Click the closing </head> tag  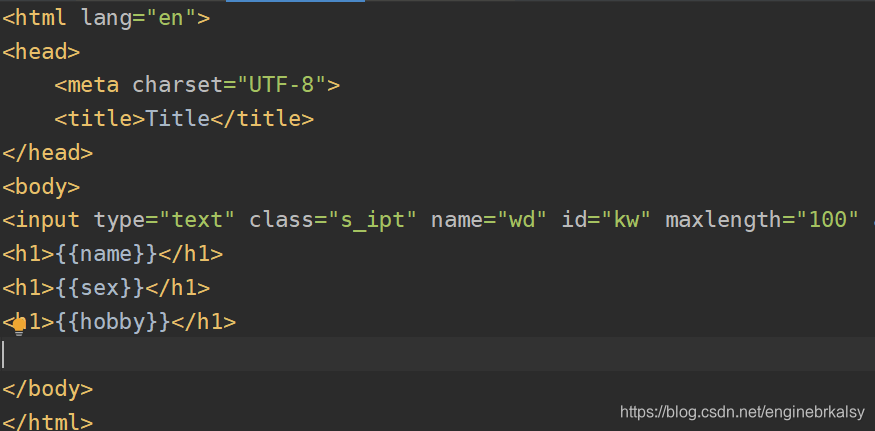click(x=47, y=153)
